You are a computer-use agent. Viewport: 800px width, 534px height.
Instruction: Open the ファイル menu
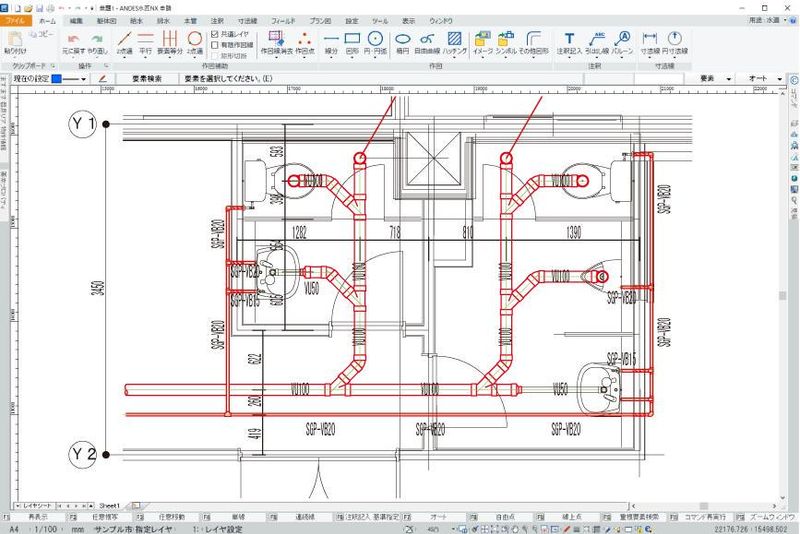pyautogui.click(x=15, y=21)
